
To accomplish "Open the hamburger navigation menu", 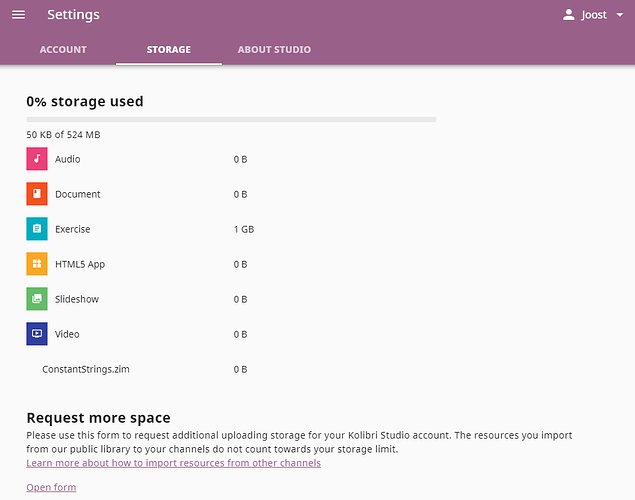I will tap(18, 15).
